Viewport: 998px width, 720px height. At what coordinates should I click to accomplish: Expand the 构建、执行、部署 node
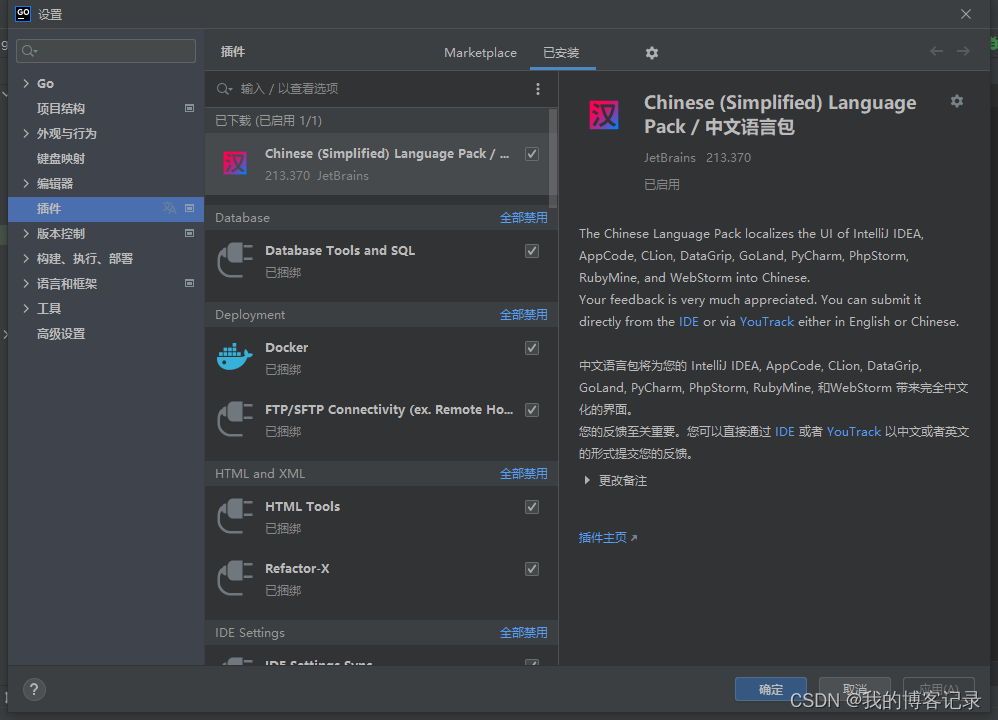26,258
